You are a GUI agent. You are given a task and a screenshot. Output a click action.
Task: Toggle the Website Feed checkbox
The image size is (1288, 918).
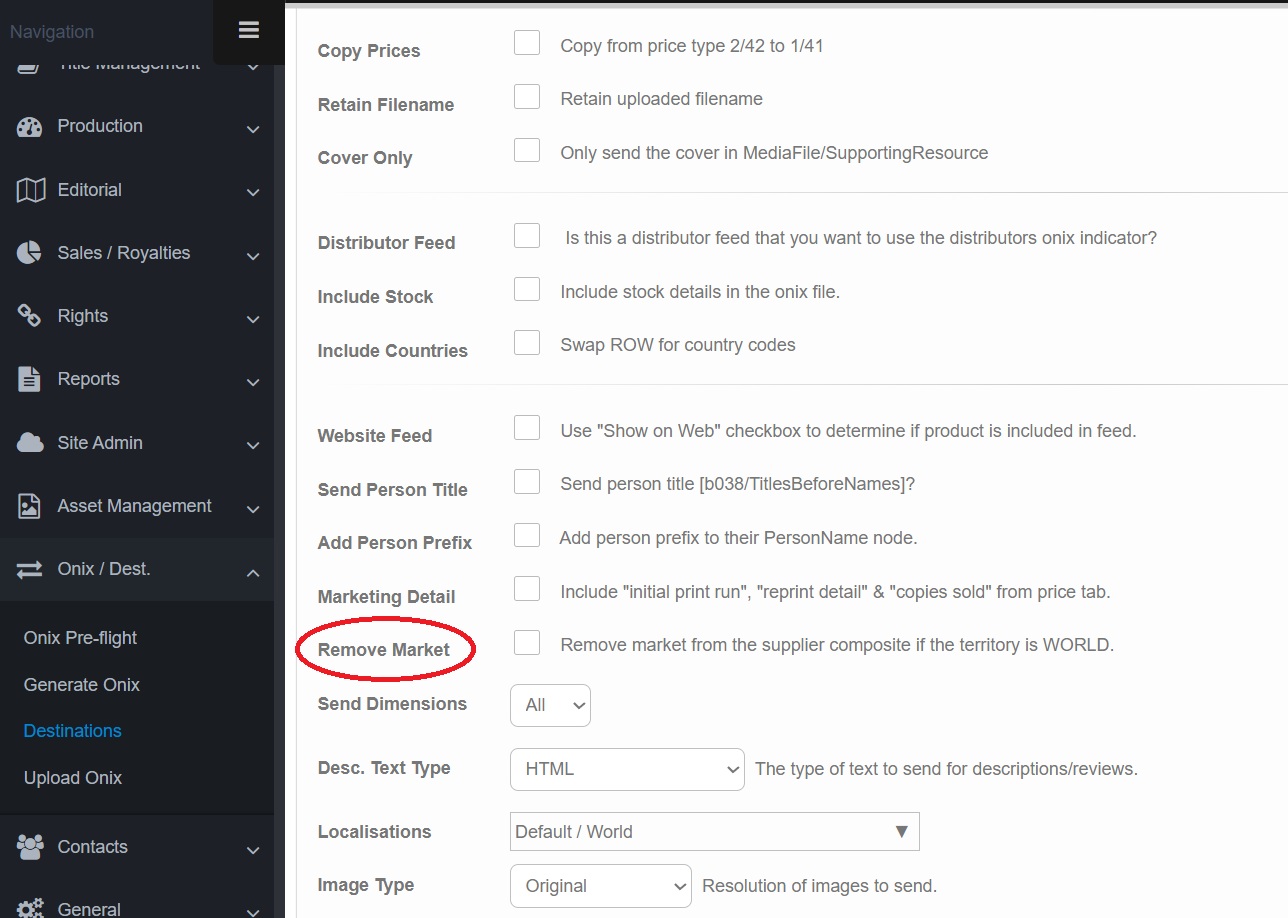pos(527,429)
